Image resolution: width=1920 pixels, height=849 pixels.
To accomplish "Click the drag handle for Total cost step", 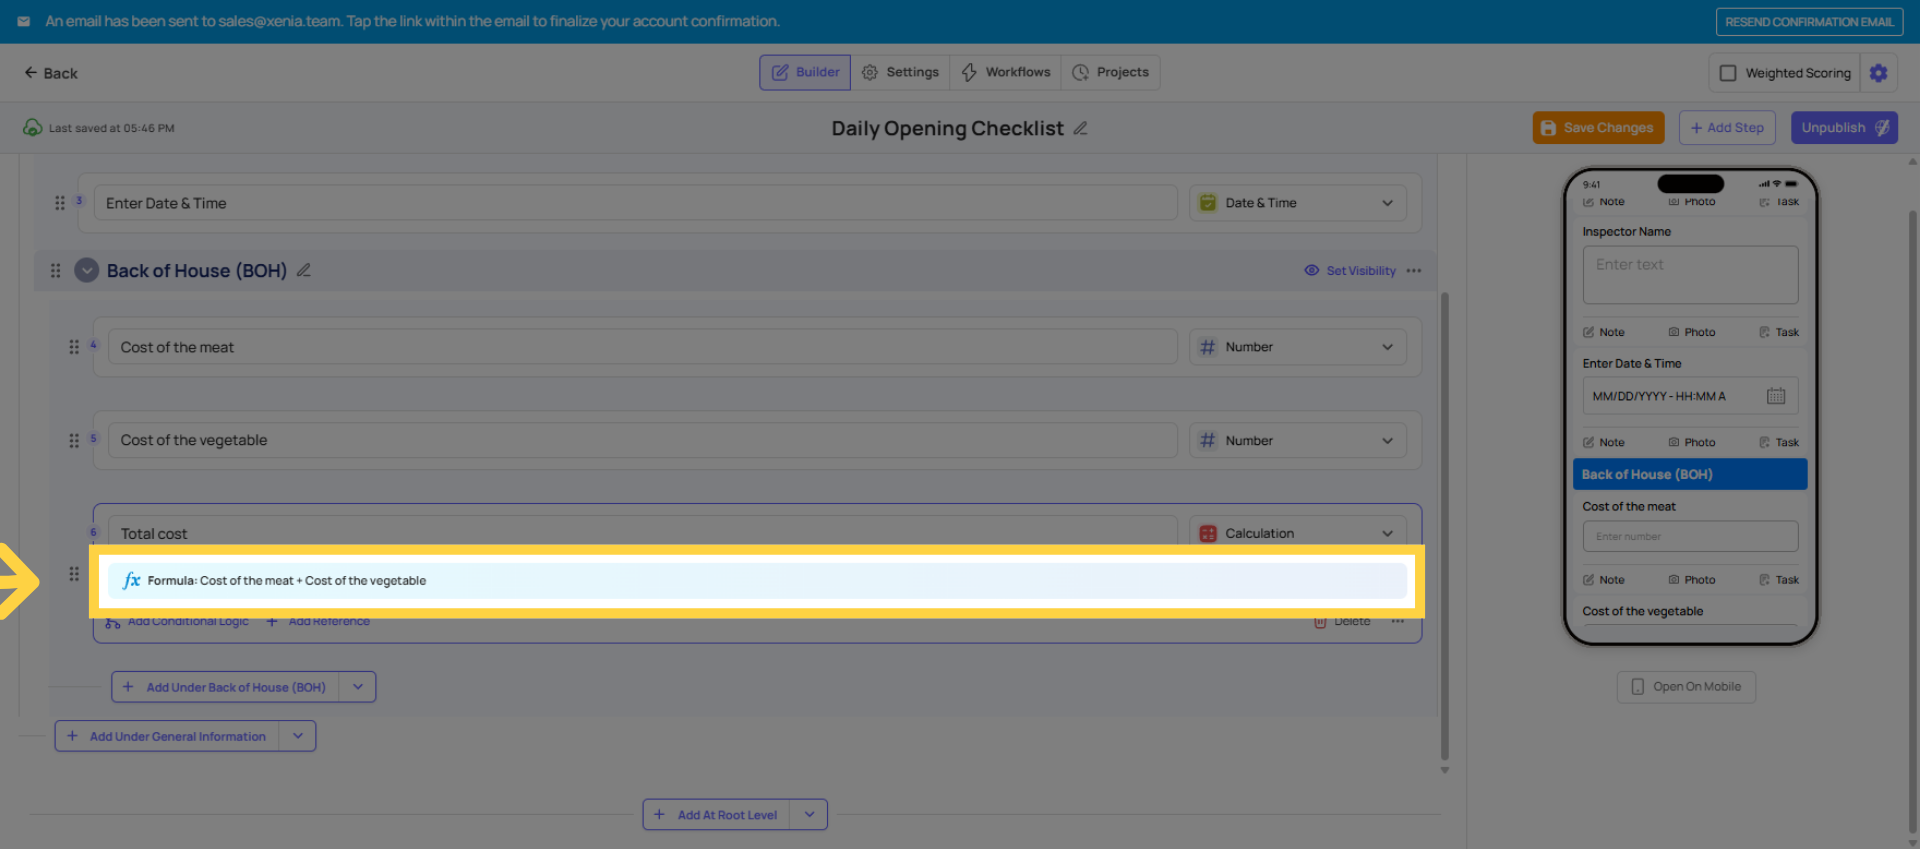I will (74, 573).
